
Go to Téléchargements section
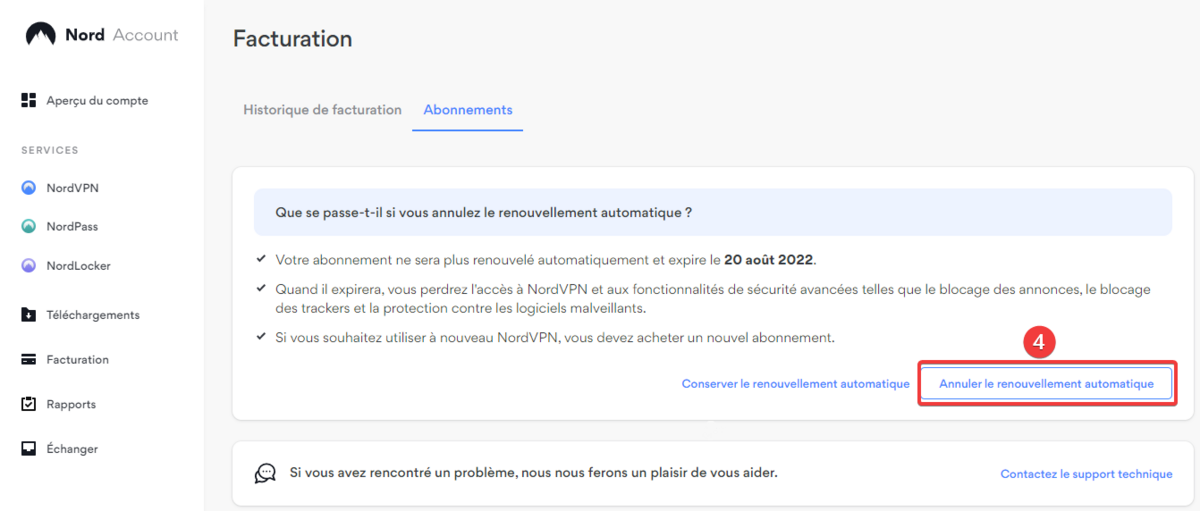(x=93, y=315)
